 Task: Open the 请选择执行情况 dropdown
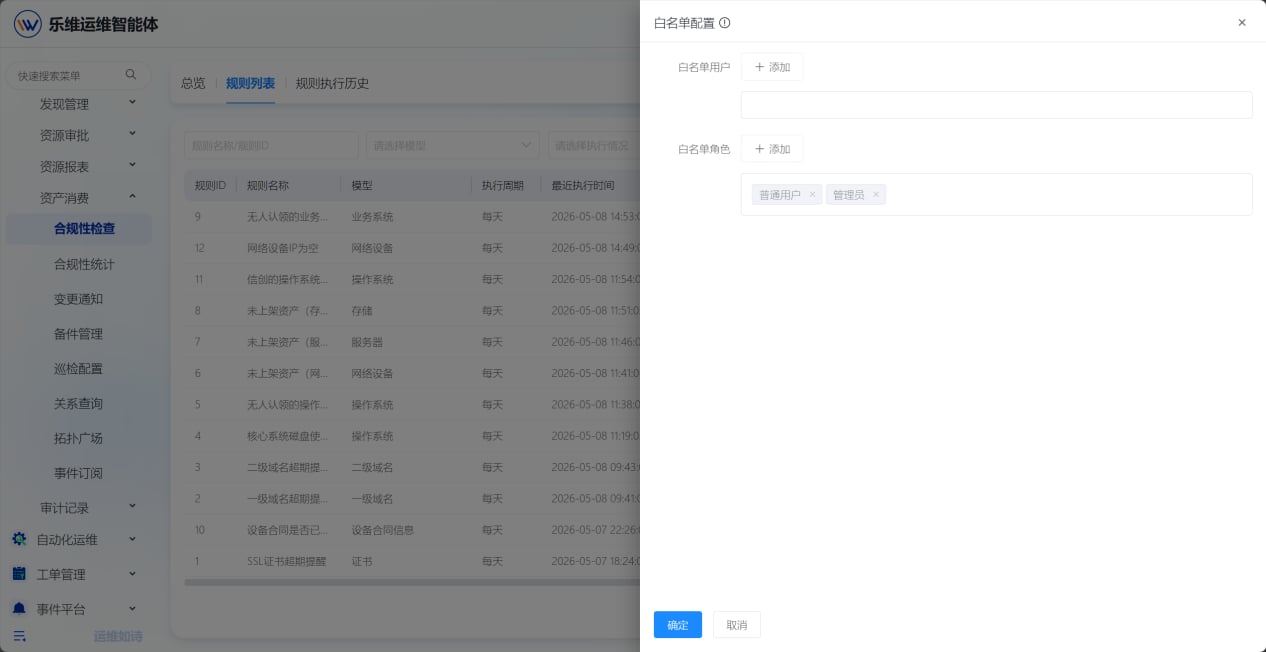[x=594, y=145]
